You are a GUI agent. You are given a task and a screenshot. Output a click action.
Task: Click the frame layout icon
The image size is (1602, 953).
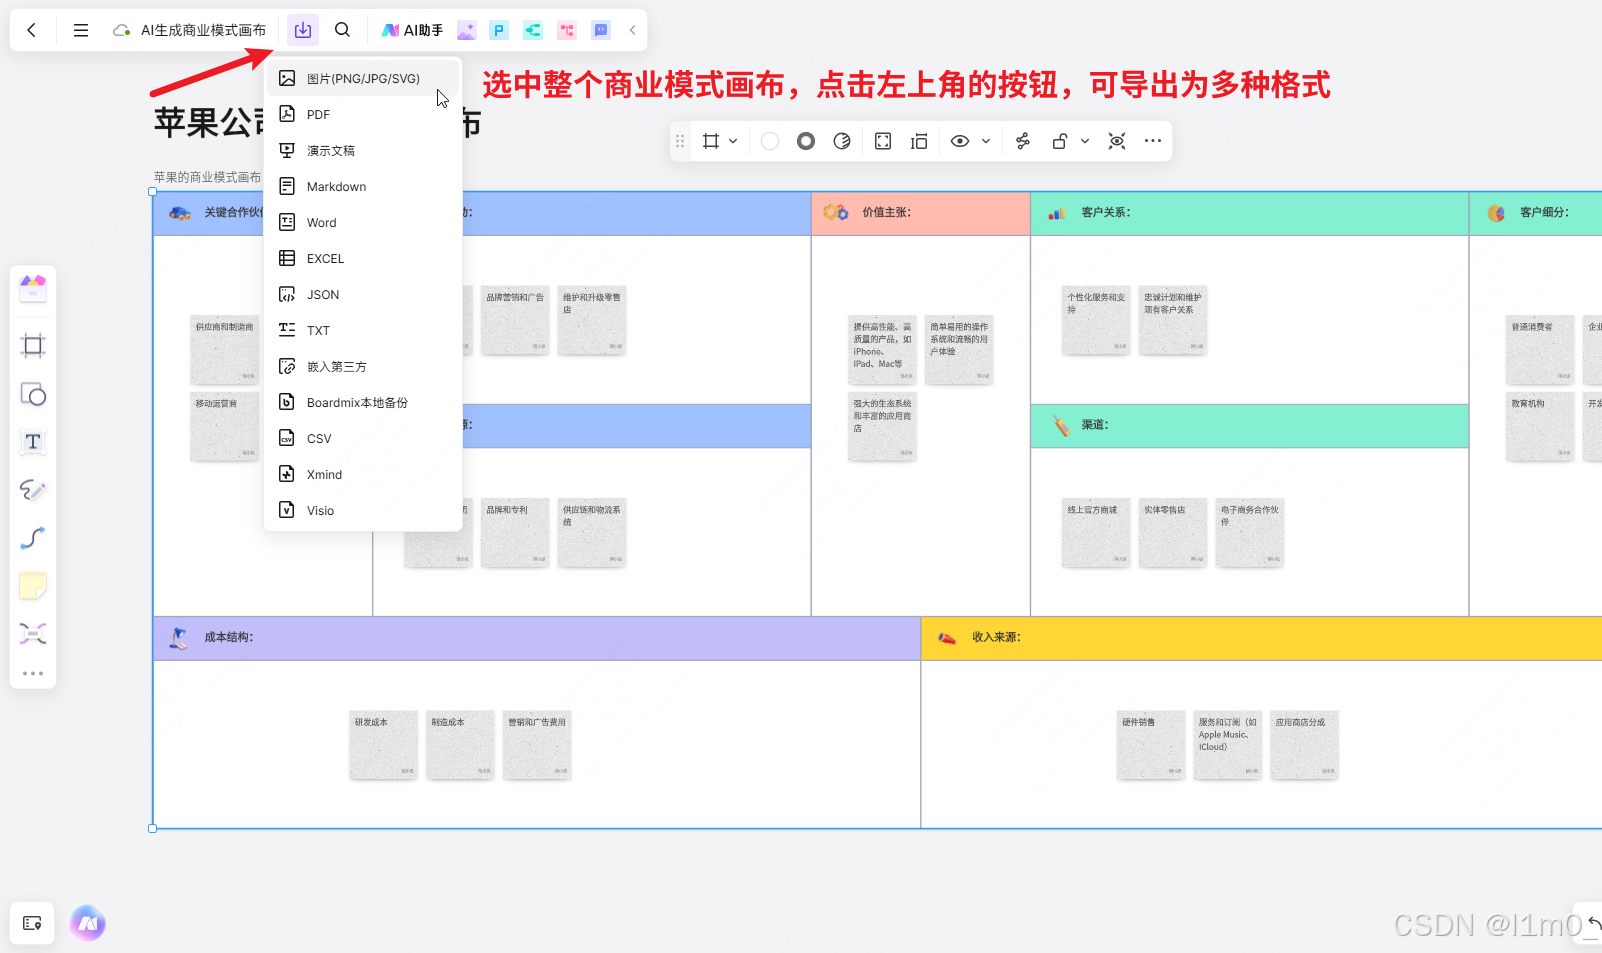click(919, 141)
